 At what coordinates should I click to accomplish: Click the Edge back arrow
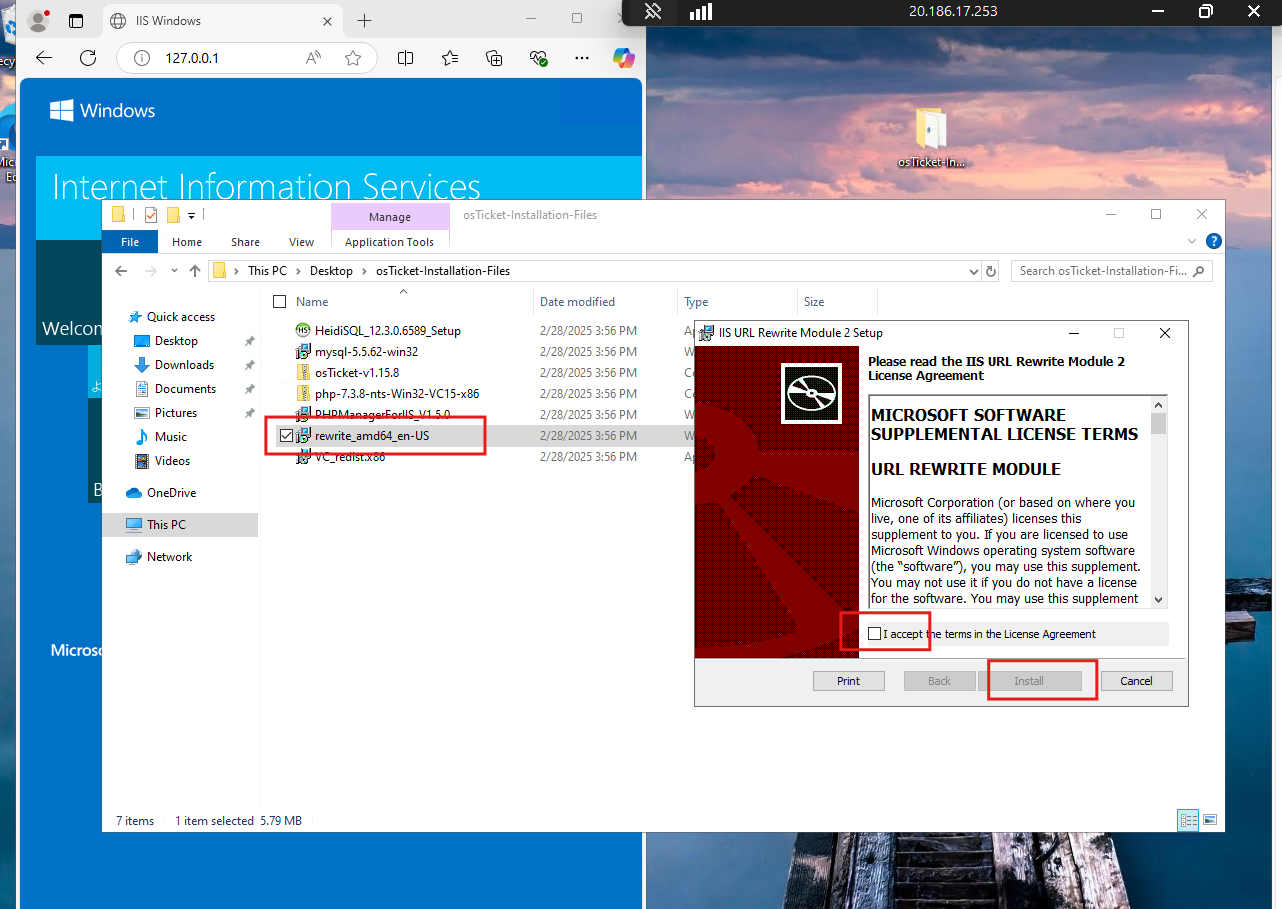44,58
